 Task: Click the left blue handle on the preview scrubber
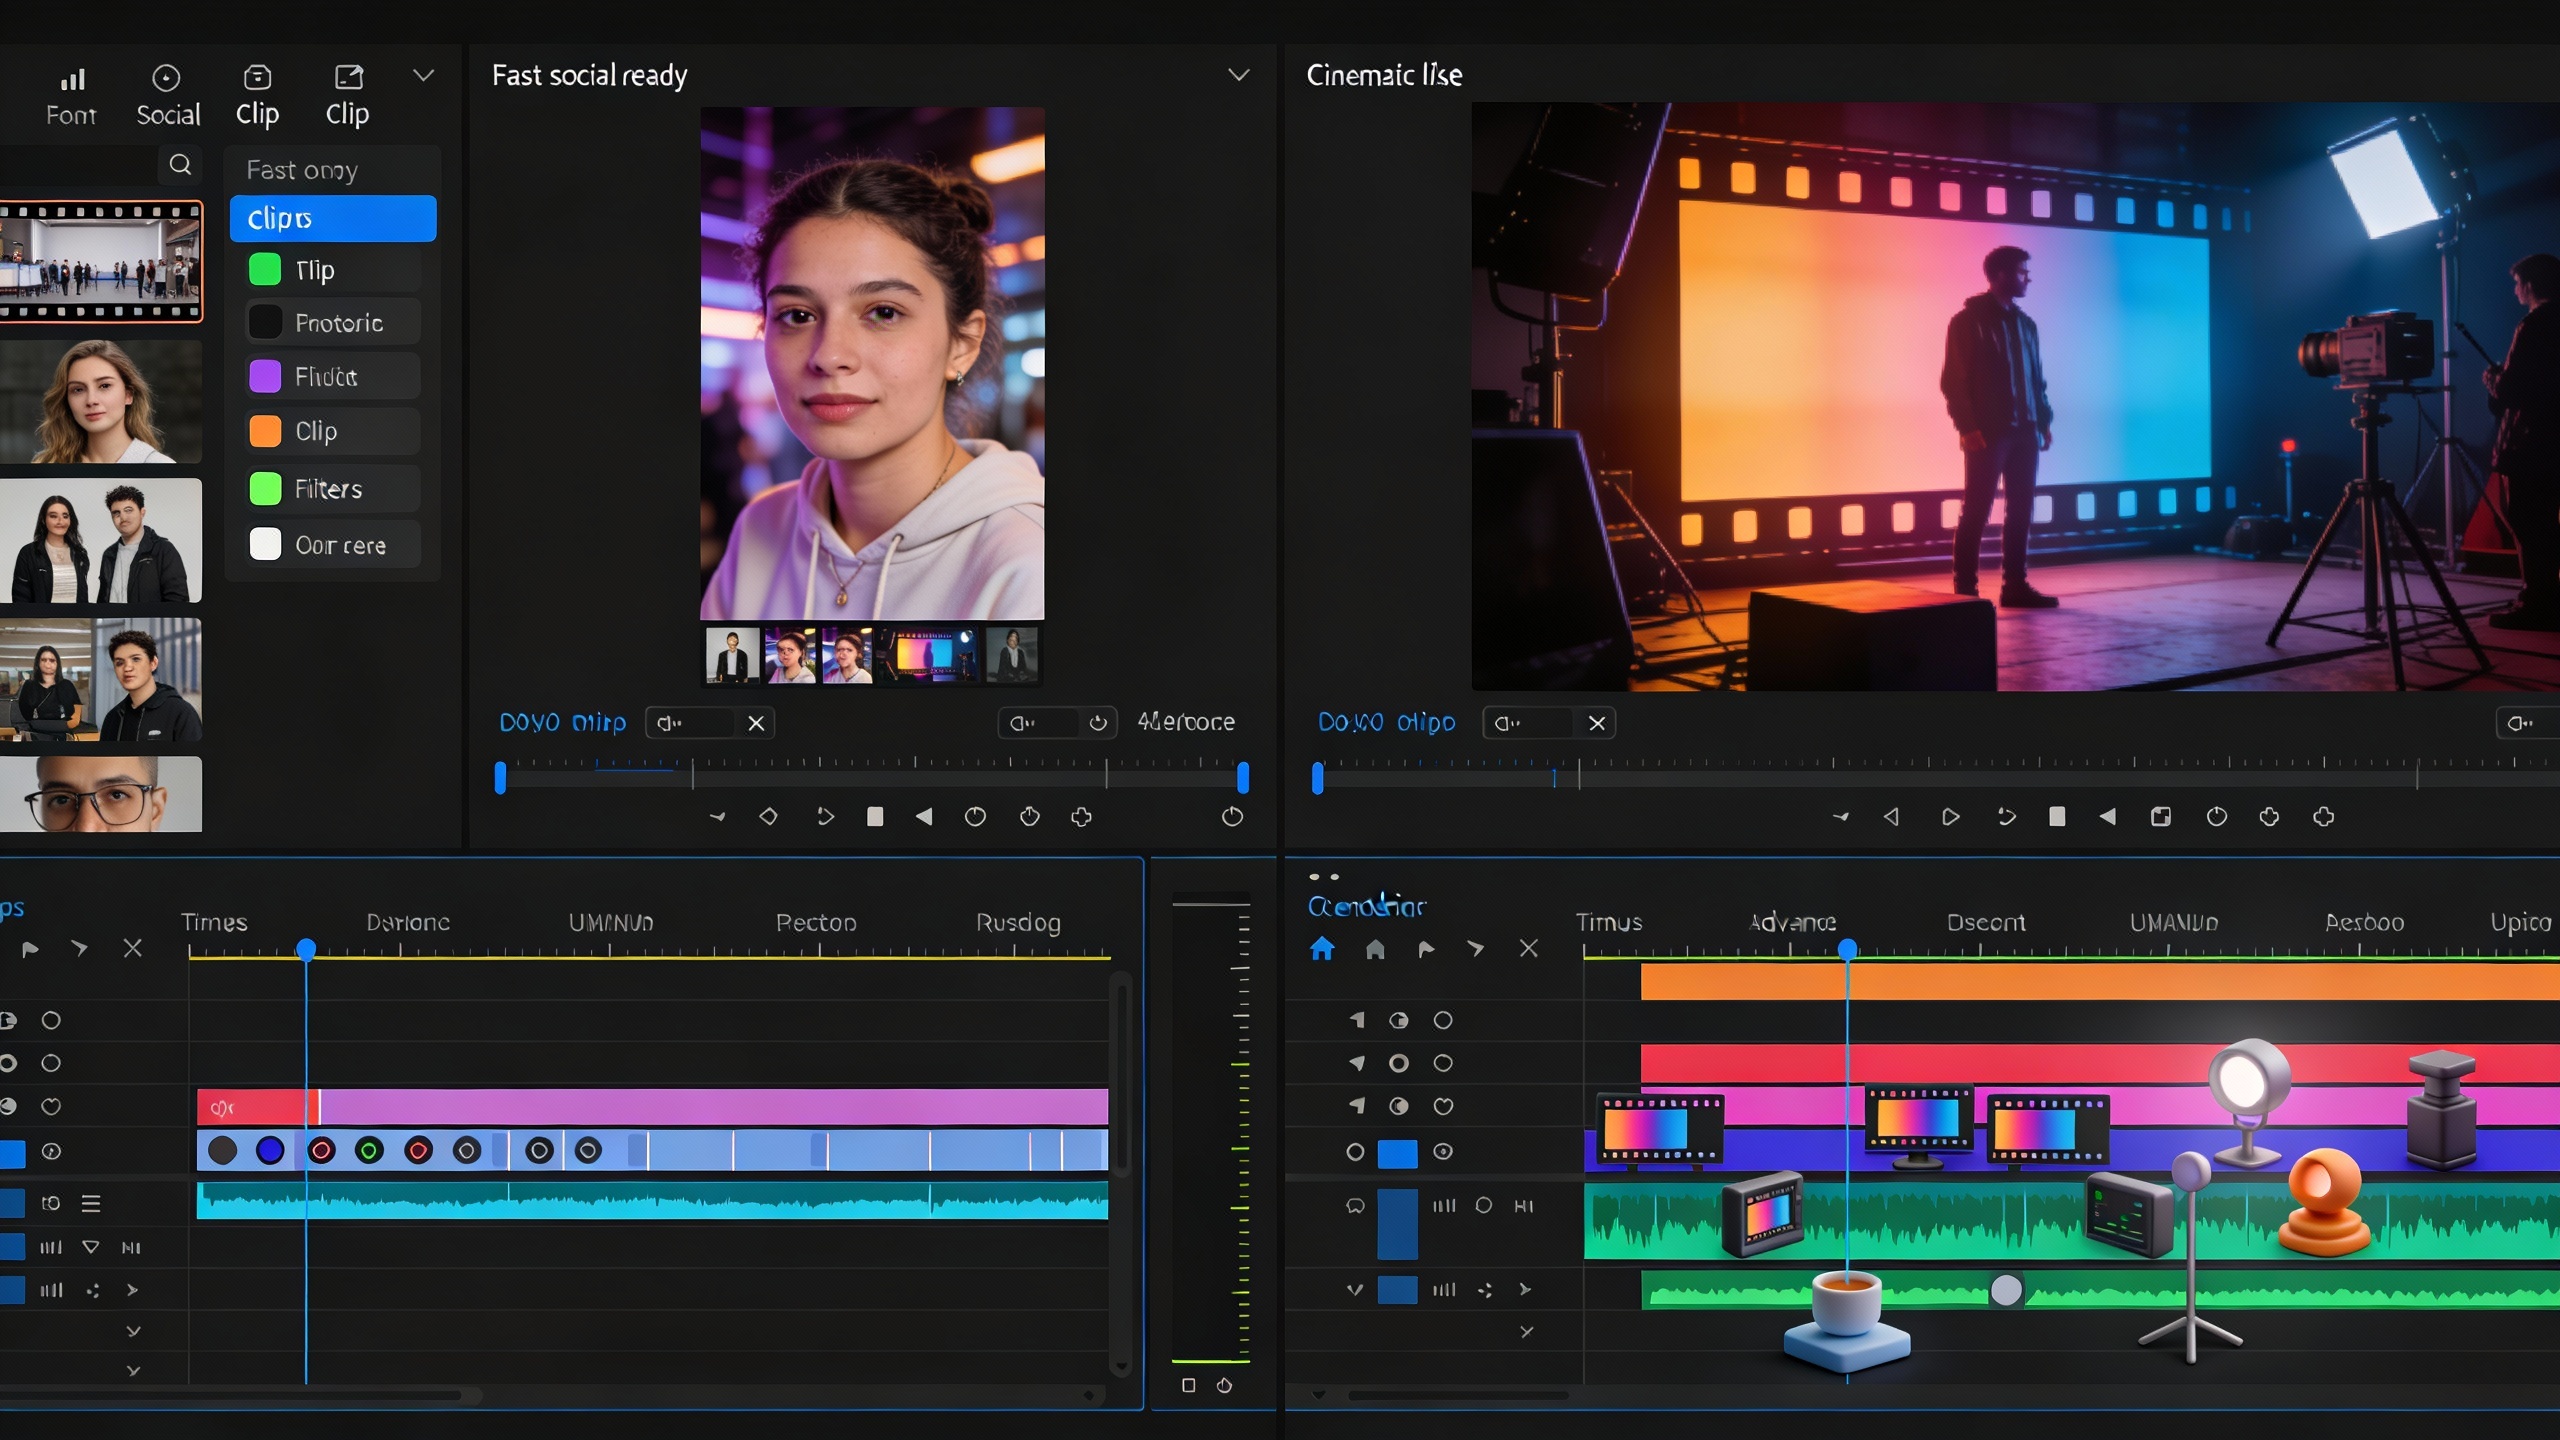pos(500,777)
